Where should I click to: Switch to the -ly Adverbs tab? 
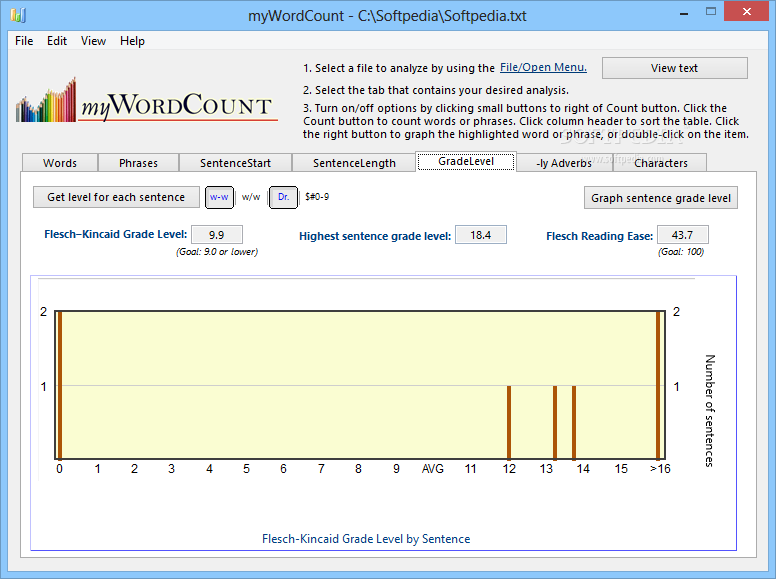564,163
